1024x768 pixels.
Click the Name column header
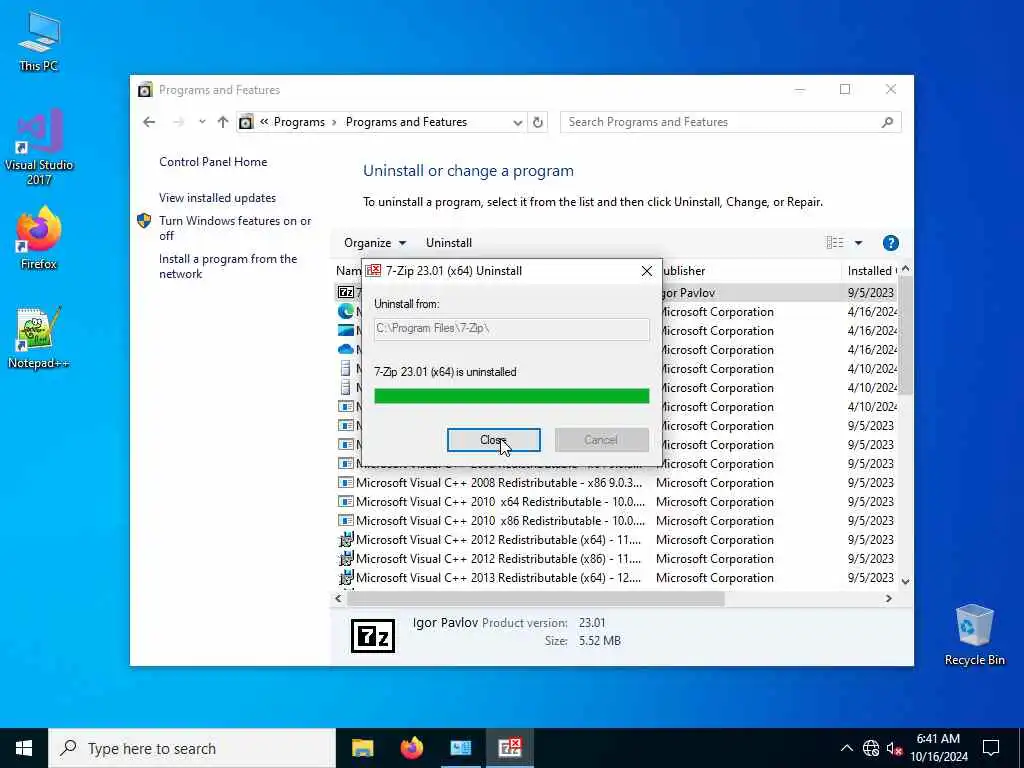click(349, 271)
